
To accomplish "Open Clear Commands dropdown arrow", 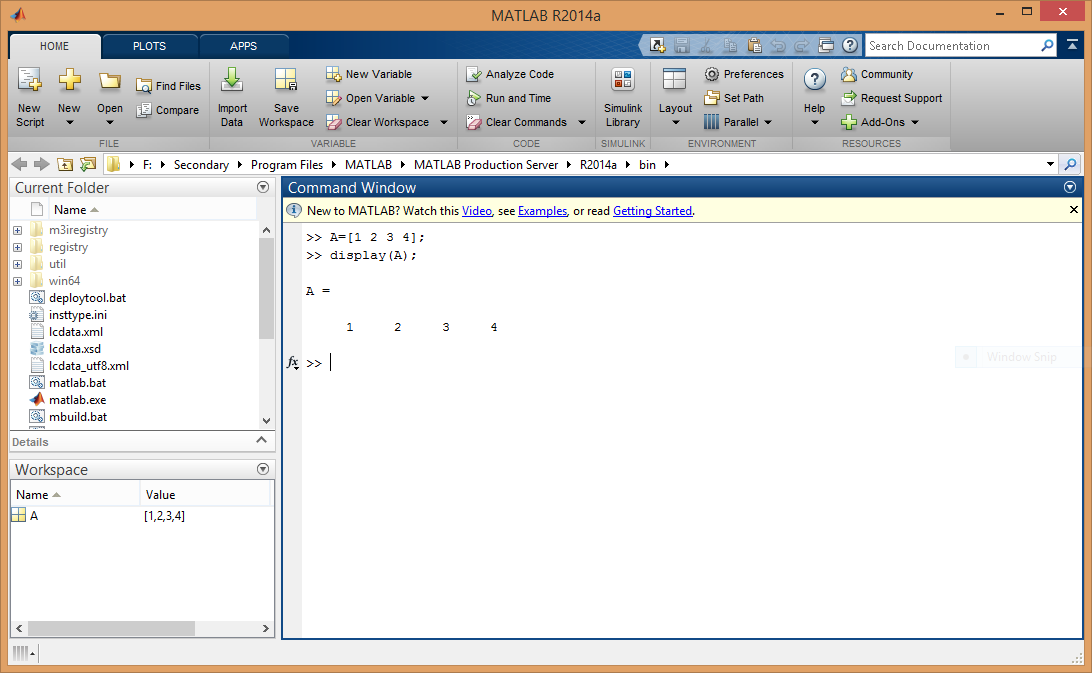I will pos(582,123).
